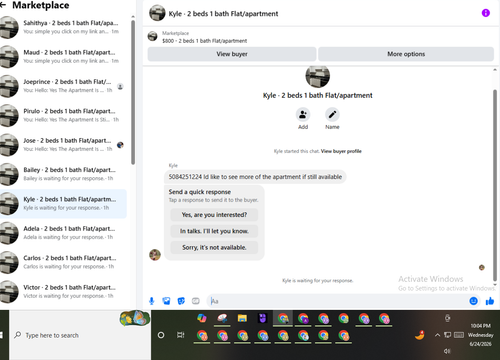
Task: Open the View buyer profile link
Action: (x=341, y=151)
